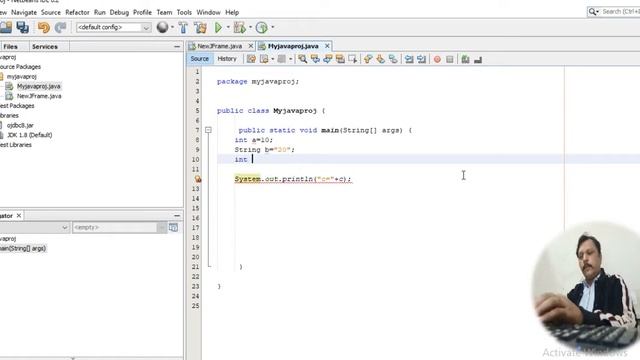
Task: Click the Find Selection magnifier icon
Action: [302, 59]
